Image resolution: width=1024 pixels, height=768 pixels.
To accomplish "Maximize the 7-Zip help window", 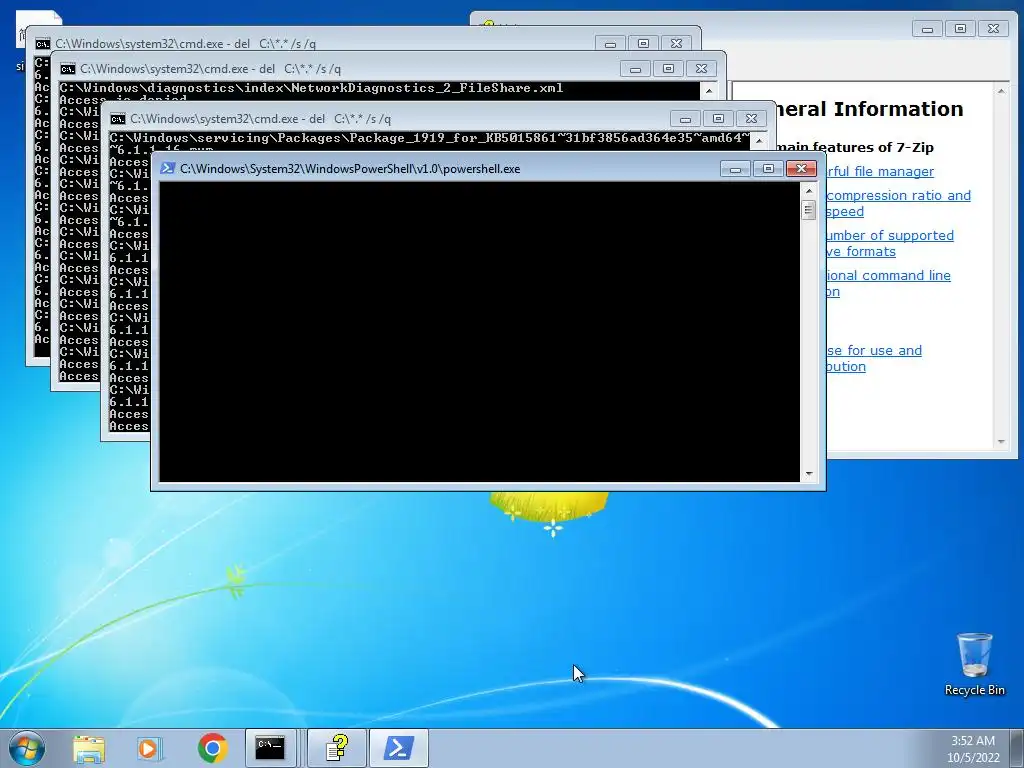I will click(x=960, y=29).
